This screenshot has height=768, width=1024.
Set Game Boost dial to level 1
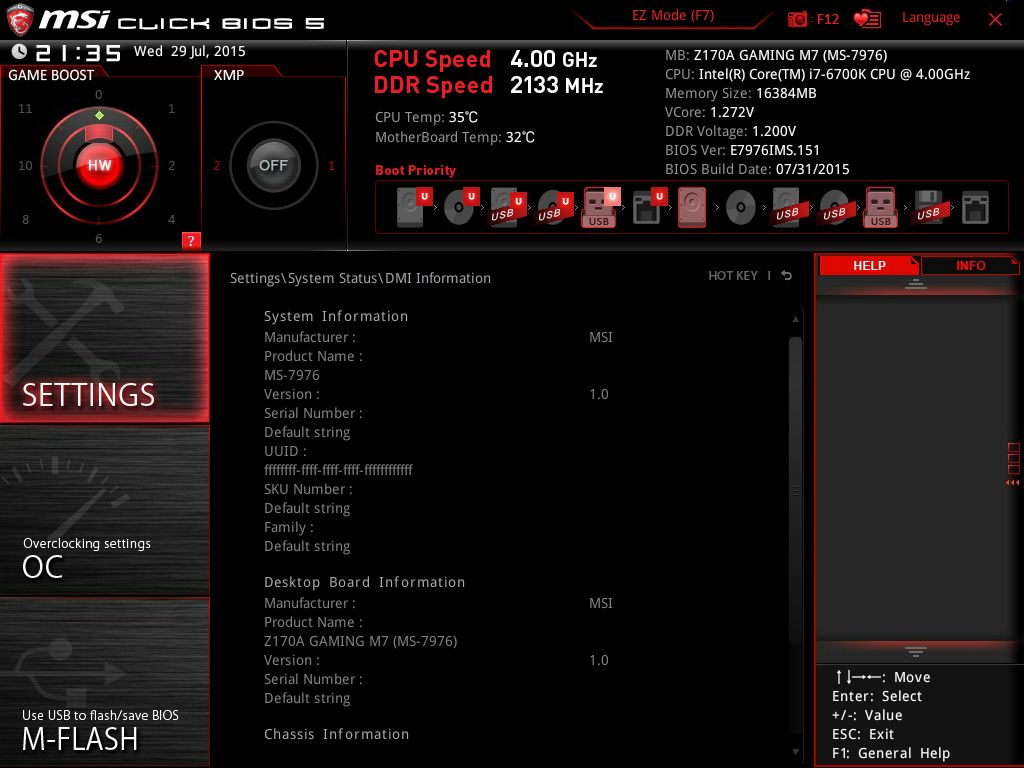[x=171, y=108]
